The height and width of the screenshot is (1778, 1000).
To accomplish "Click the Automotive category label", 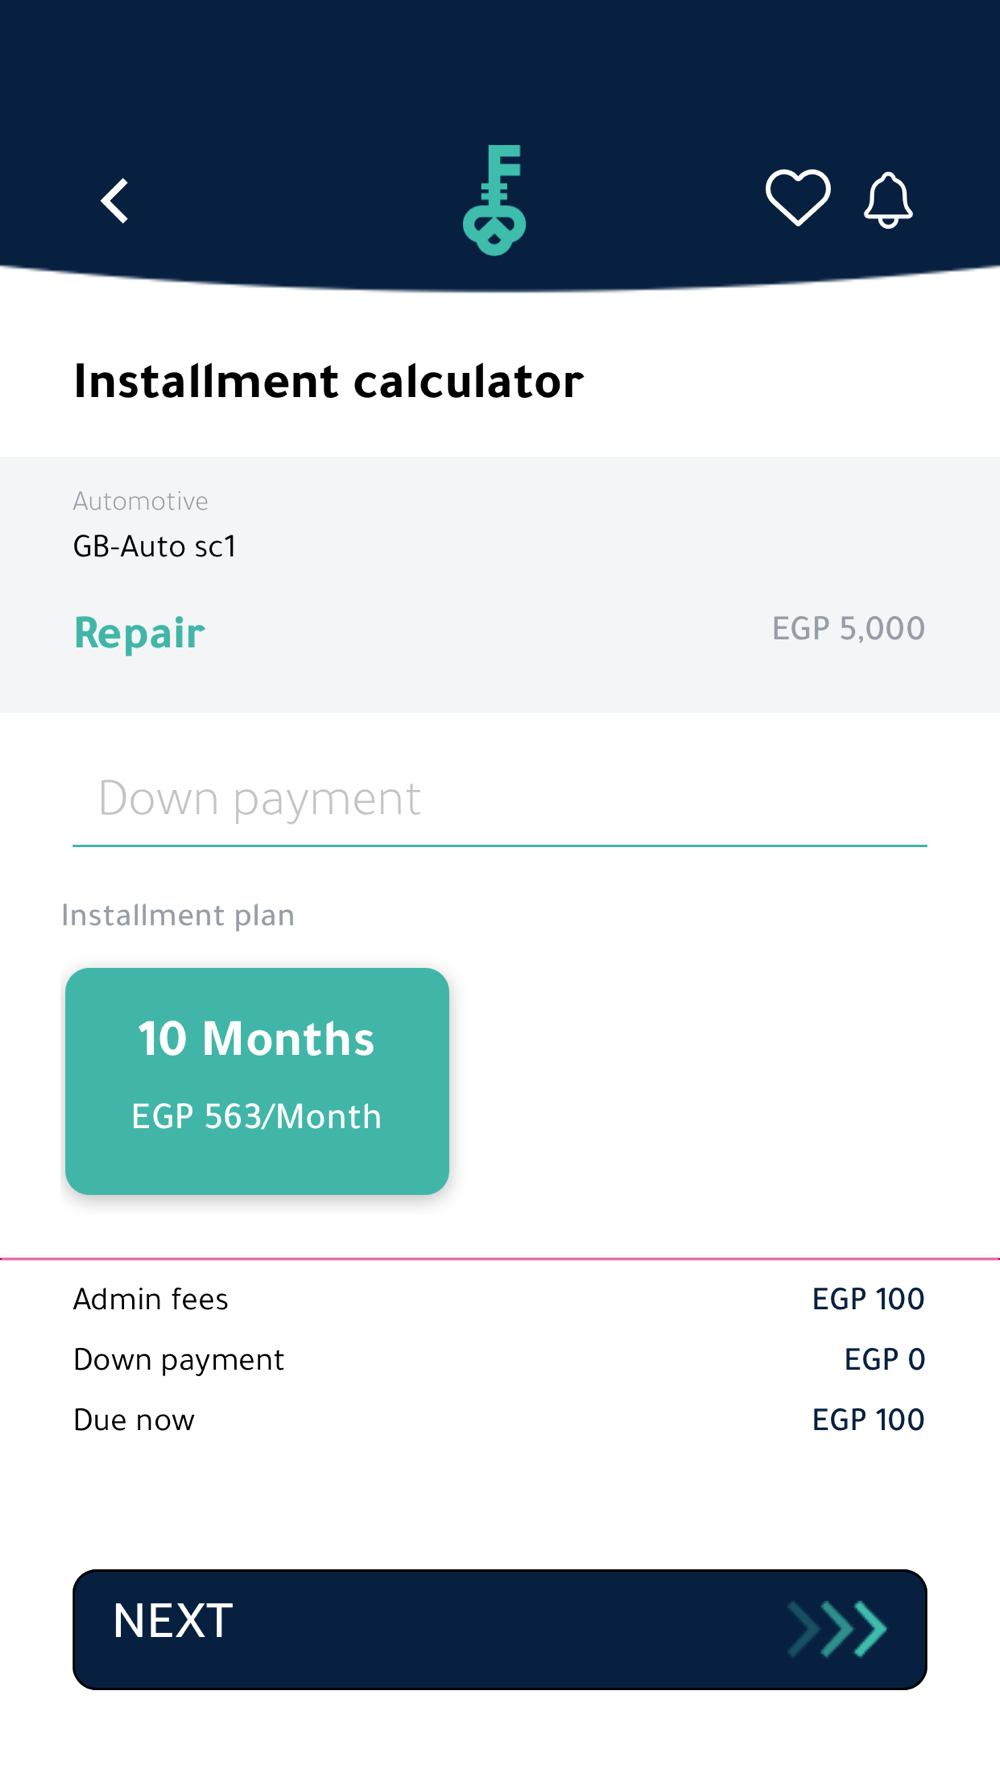I will [x=141, y=501].
